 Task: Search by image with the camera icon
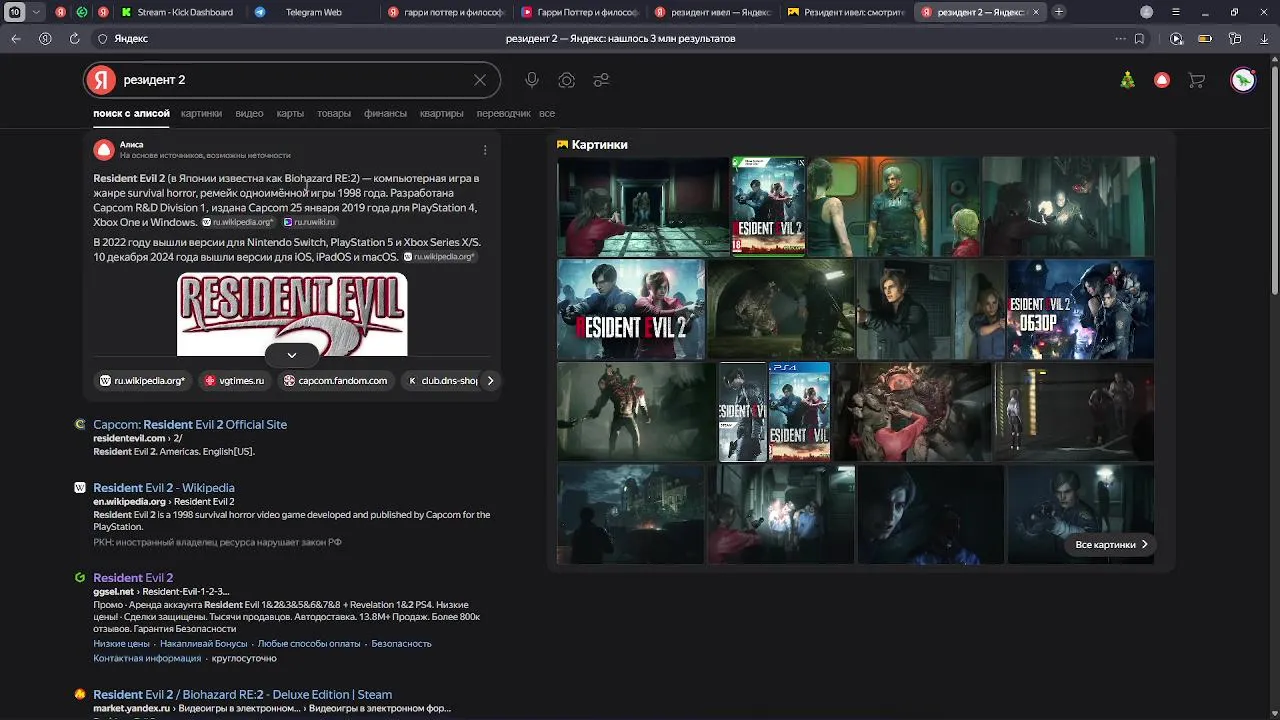[567, 80]
